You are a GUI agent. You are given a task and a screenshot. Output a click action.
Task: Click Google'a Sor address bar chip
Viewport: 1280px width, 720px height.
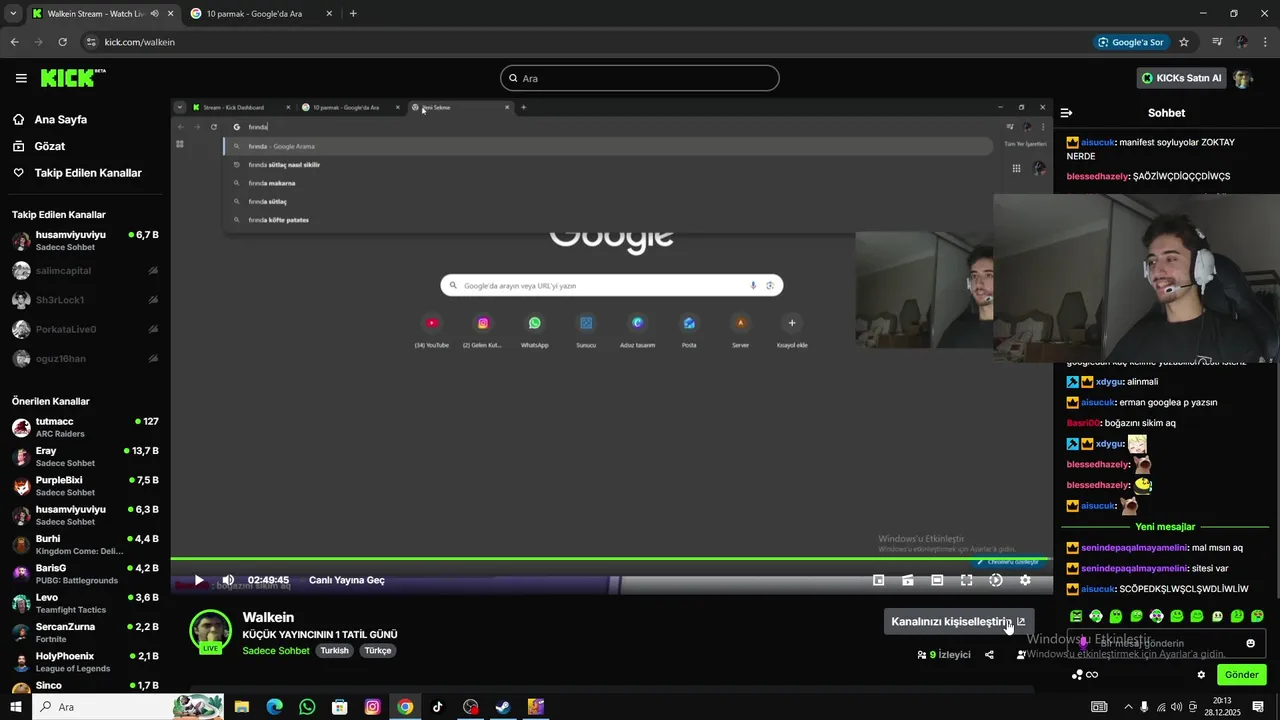1131,42
